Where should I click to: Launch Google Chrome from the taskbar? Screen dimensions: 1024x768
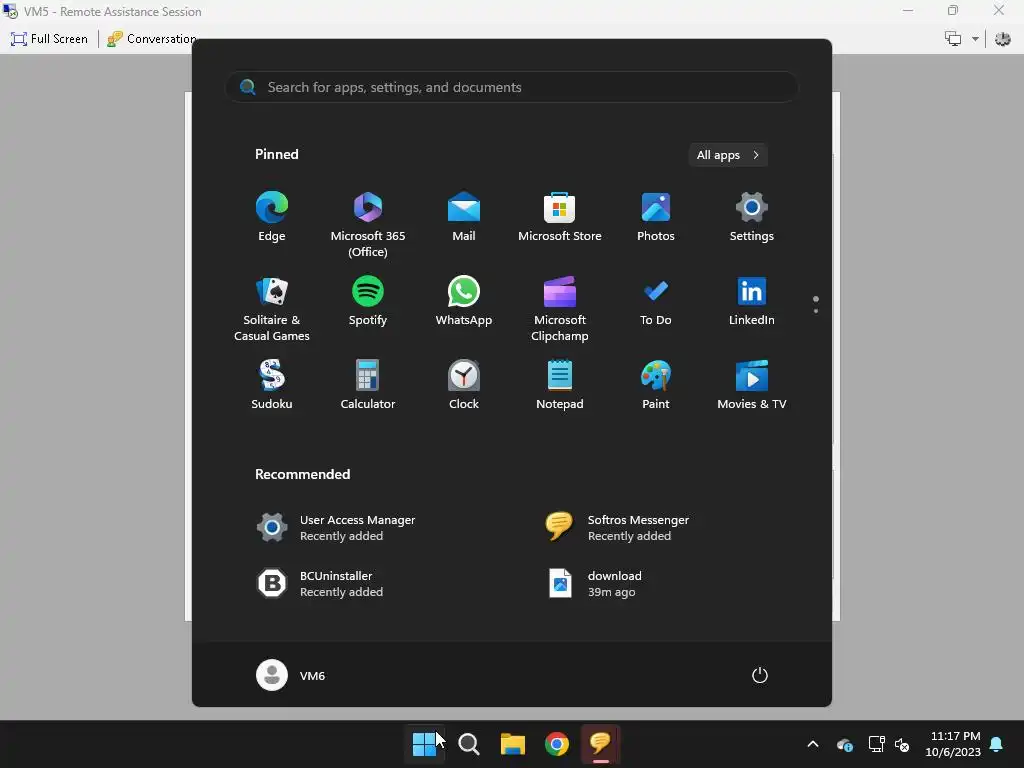pyautogui.click(x=556, y=744)
